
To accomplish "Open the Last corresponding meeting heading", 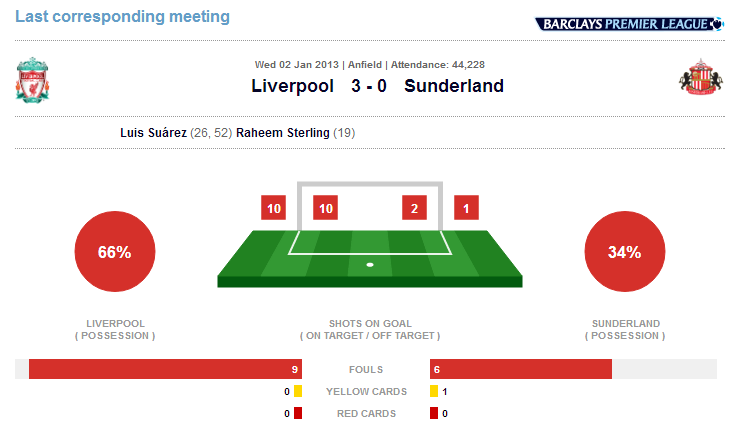I will click(122, 16).
